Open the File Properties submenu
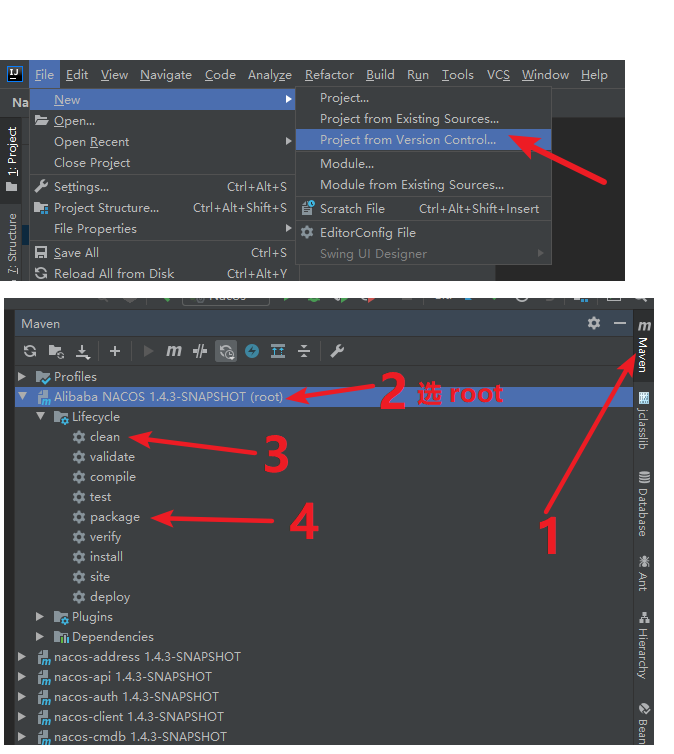 click(x=162, y=228)
